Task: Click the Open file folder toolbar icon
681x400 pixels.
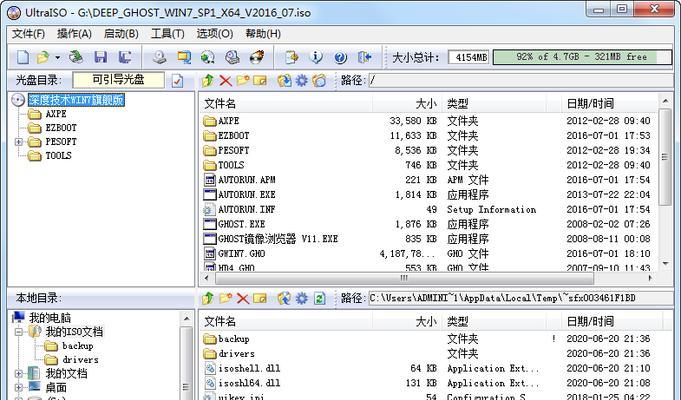Action: (43, 57)
